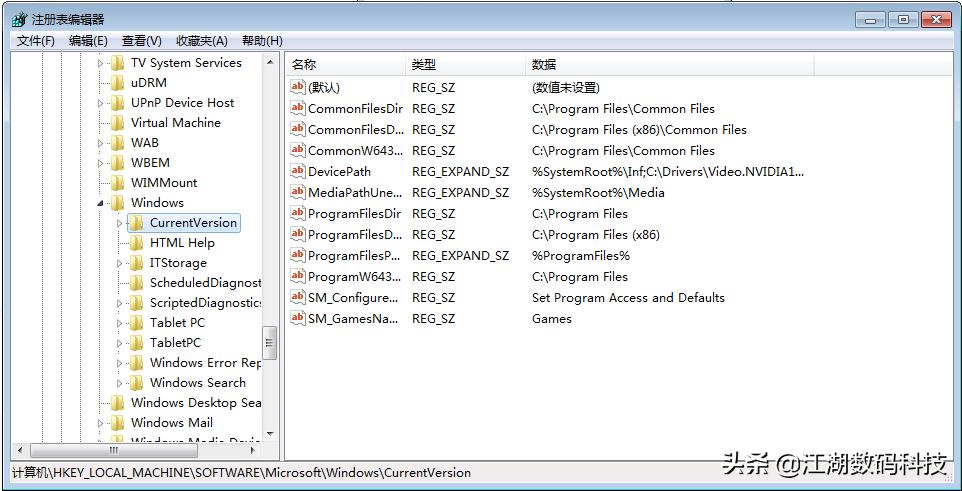Select the Windows Desktop Search tree key
Viewport: 962px width, 491px height.
(x=196, y=403)
